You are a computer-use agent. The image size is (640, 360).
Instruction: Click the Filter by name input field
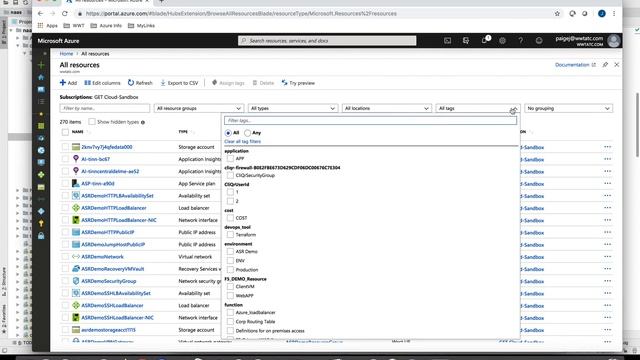(x=104, y=108)
